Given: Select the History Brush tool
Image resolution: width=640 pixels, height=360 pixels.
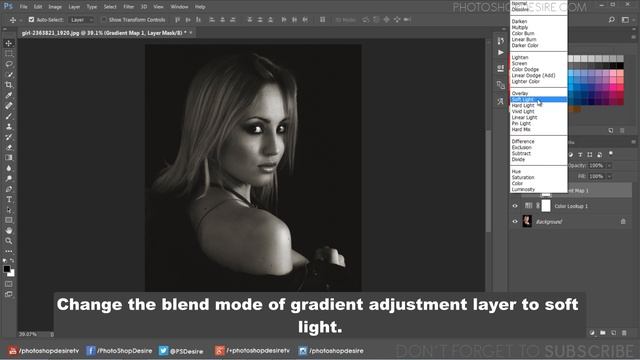Looking at the screenshot, I should [x=9, y=137].
